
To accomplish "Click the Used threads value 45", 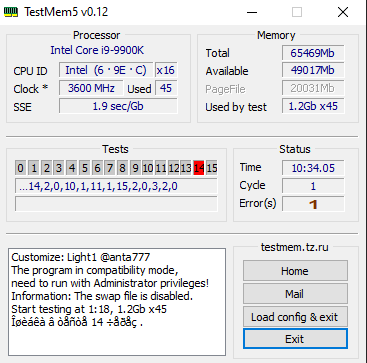I will pos(166,88).
